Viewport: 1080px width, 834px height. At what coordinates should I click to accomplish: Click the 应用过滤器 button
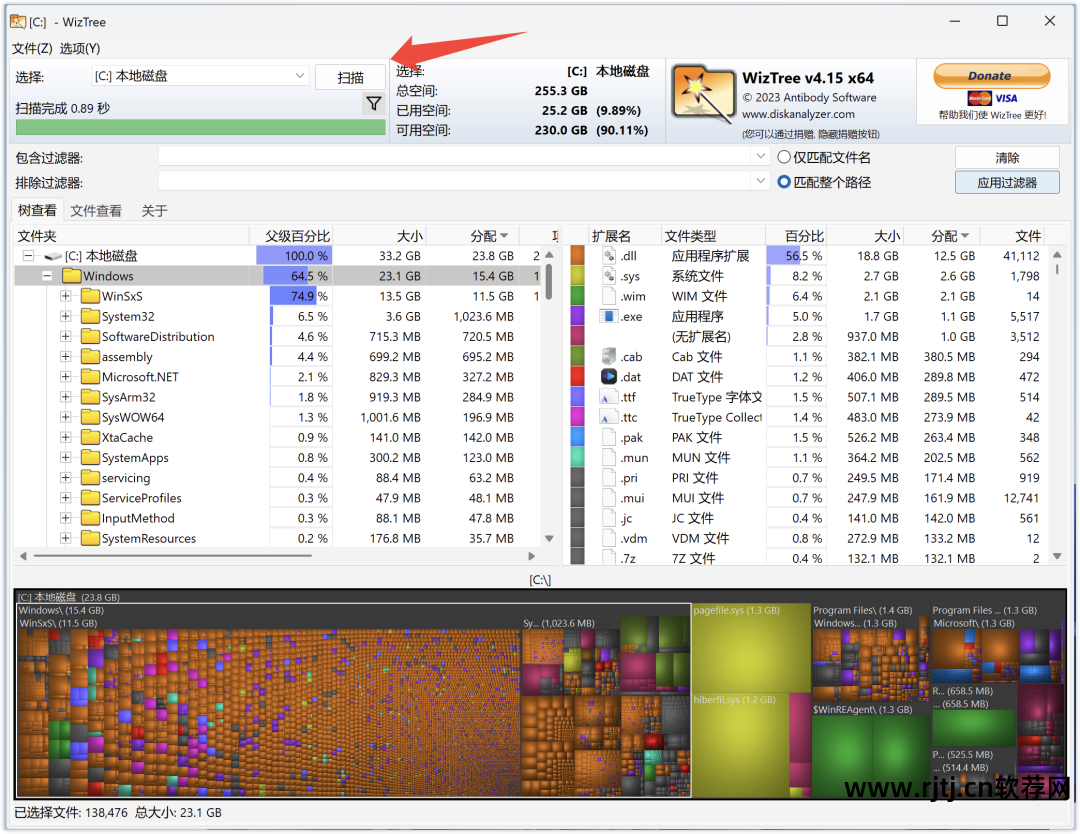(x=1007, y=183)
